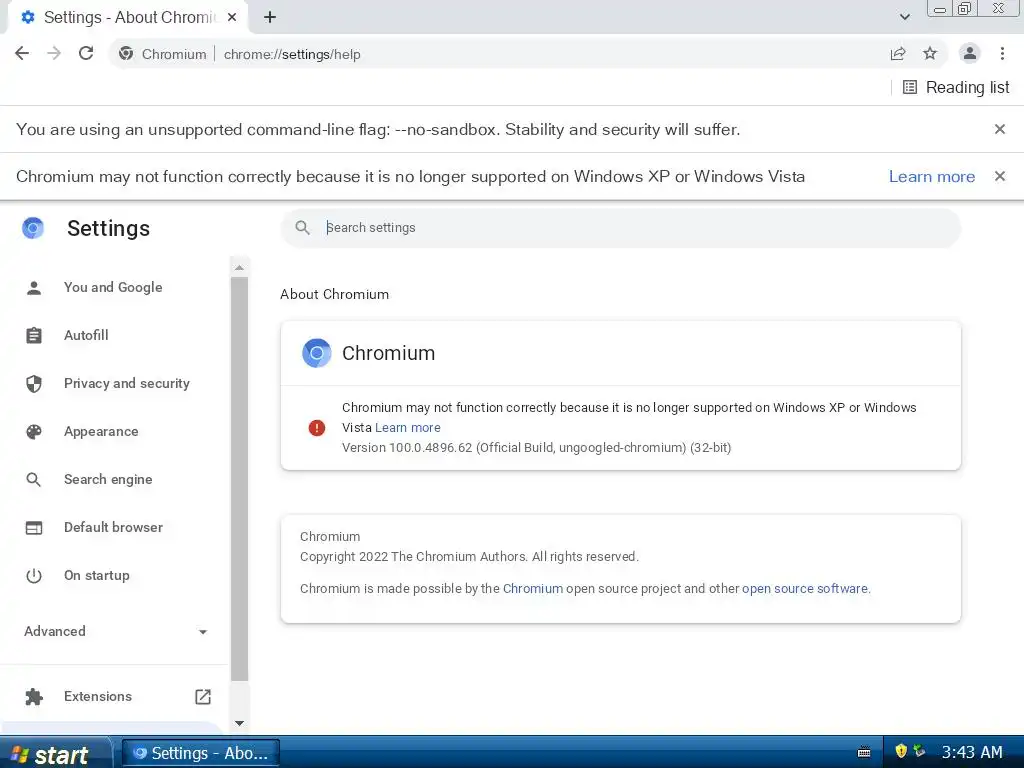The width and height of the screenshot is (1024, 768).
Task: Click the window icon for Default browser
Action: (x=33, y=528)
